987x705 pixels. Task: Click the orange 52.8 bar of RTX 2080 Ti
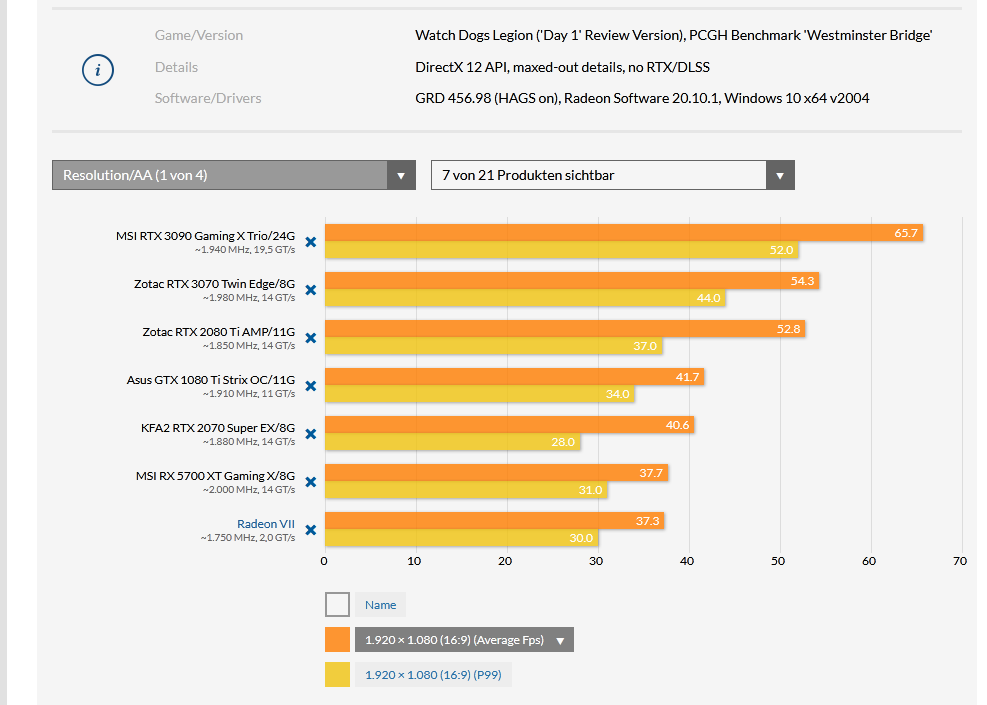tap(565, 329)
